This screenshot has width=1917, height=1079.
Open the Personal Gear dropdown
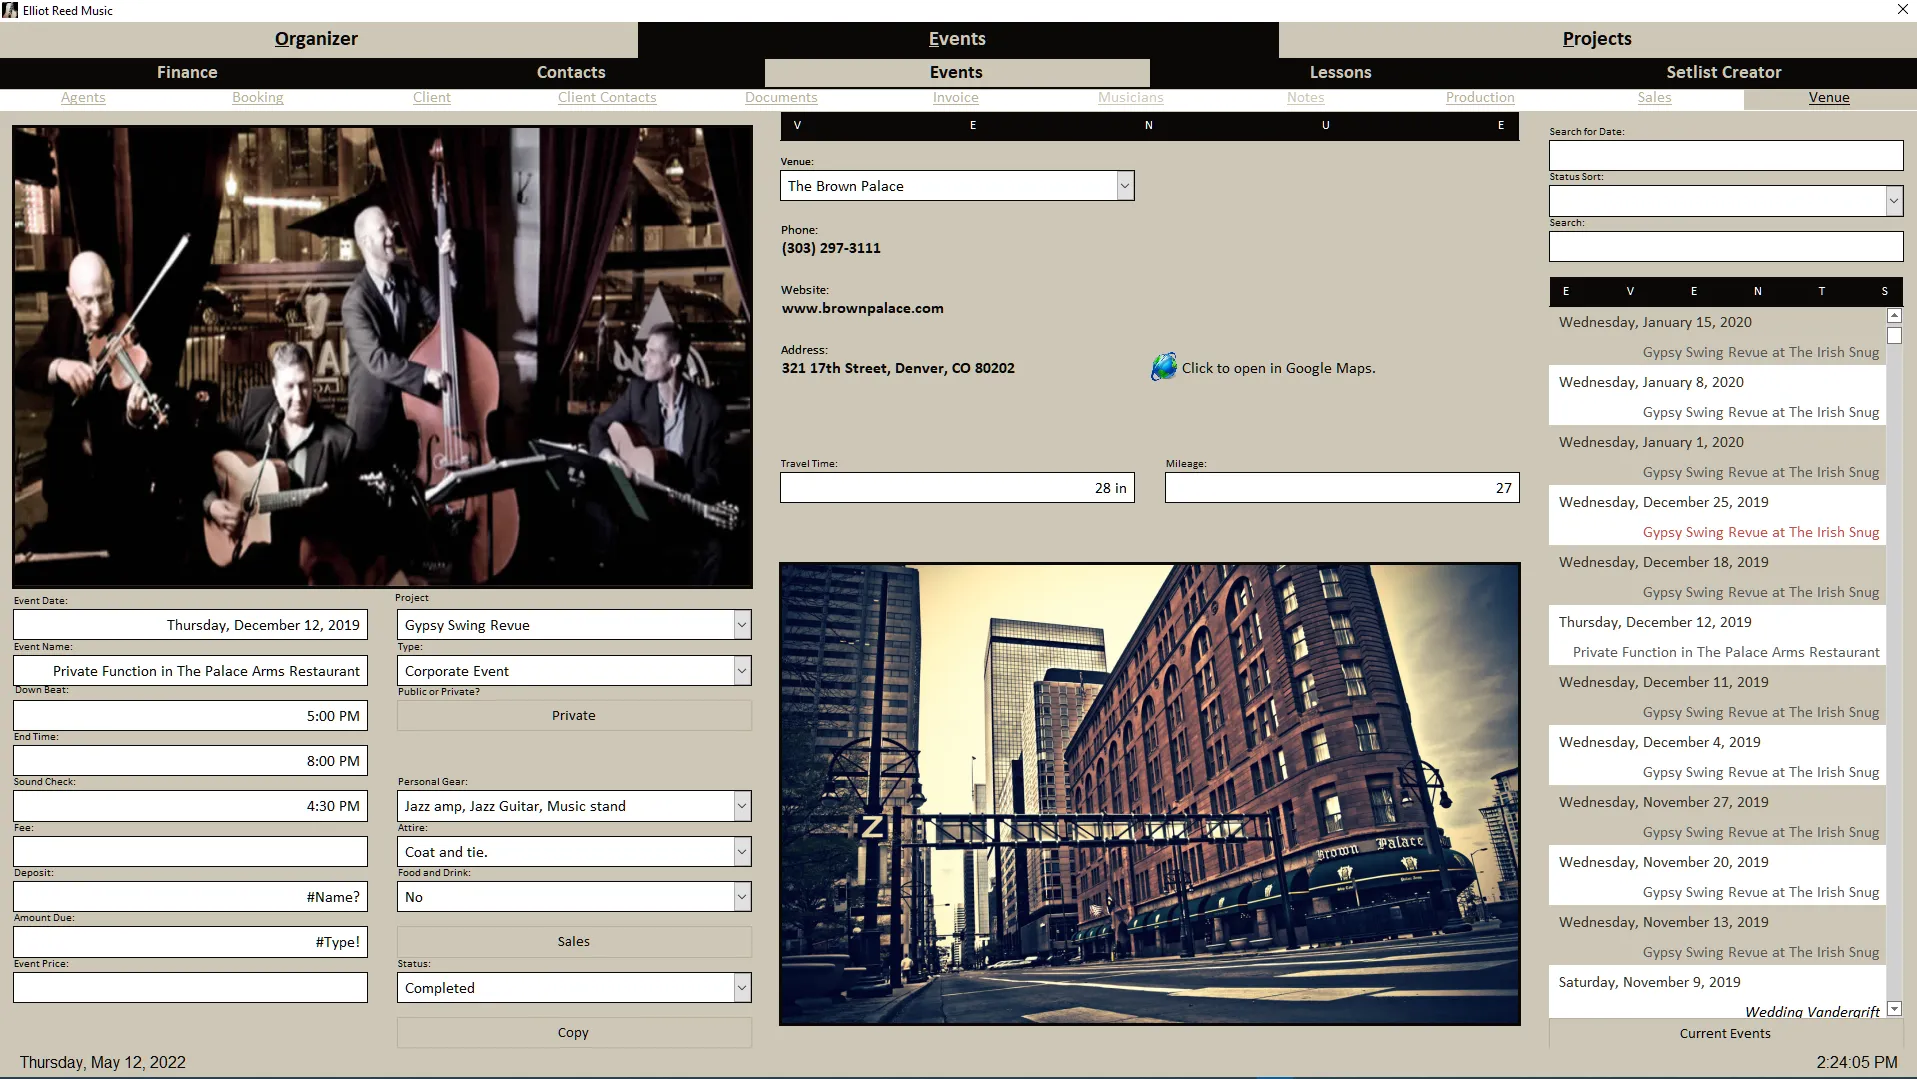(741, 805)
